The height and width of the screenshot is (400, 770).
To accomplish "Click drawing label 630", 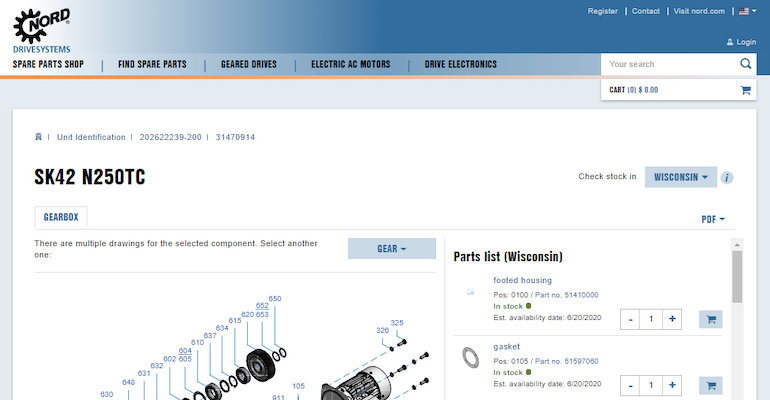I will [107, 394].
